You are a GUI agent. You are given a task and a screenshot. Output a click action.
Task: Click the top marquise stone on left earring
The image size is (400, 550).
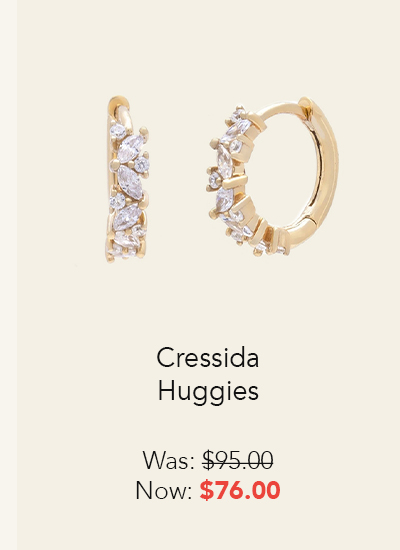(x=130, y=148)
